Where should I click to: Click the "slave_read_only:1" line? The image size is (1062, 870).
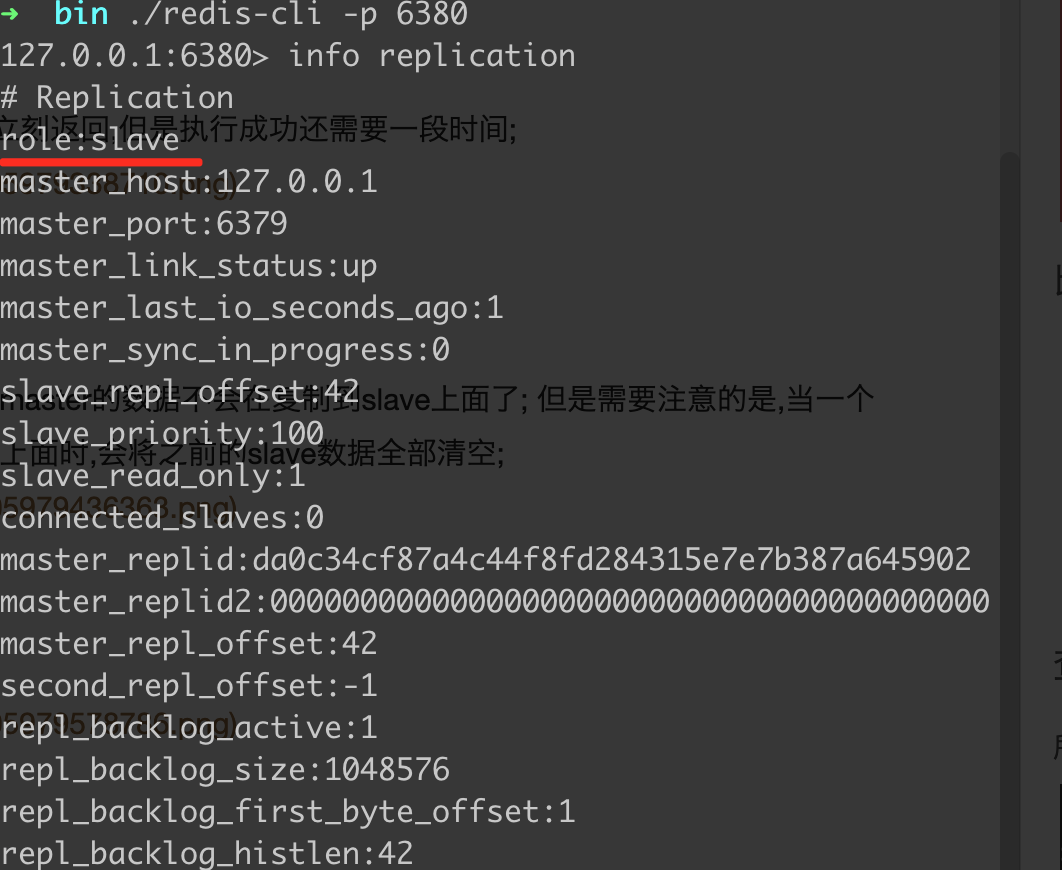(x=153, y=477)
